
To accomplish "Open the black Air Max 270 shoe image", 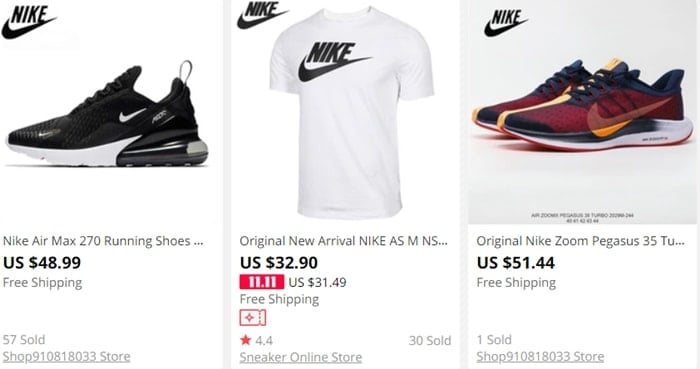I will point(107,116).
